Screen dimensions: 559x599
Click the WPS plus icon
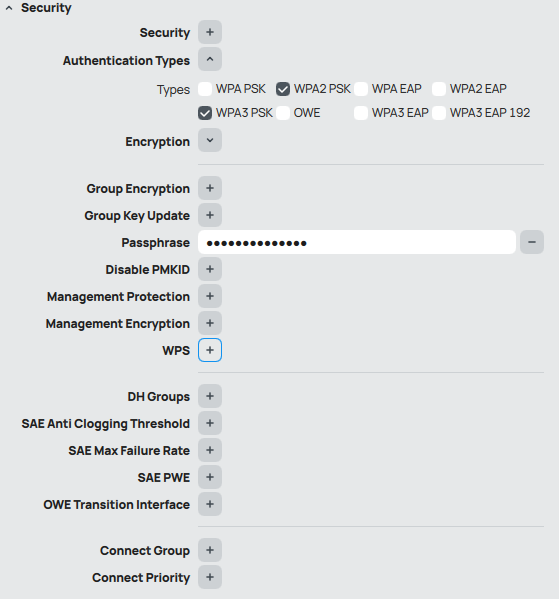tap(210, 350)
